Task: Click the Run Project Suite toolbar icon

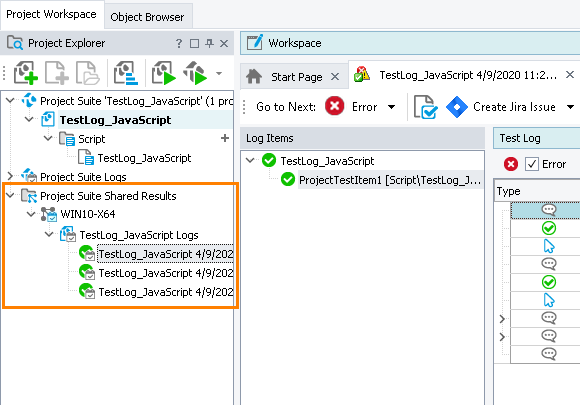Action: tap(195, 73)
